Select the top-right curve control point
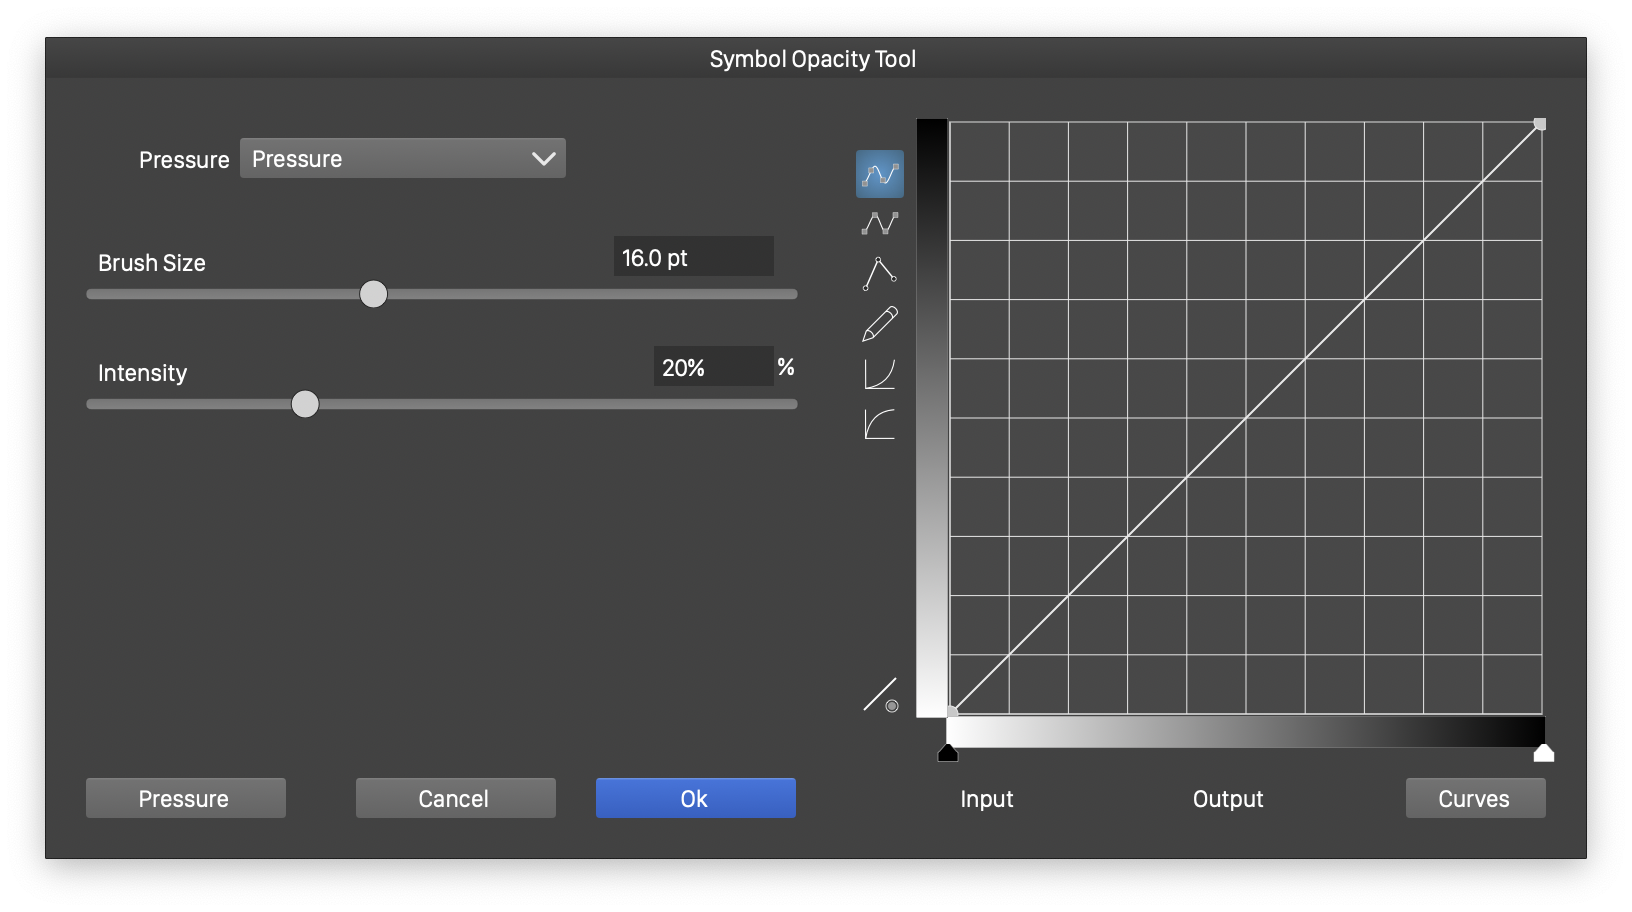 click(x=1540, y=124)
